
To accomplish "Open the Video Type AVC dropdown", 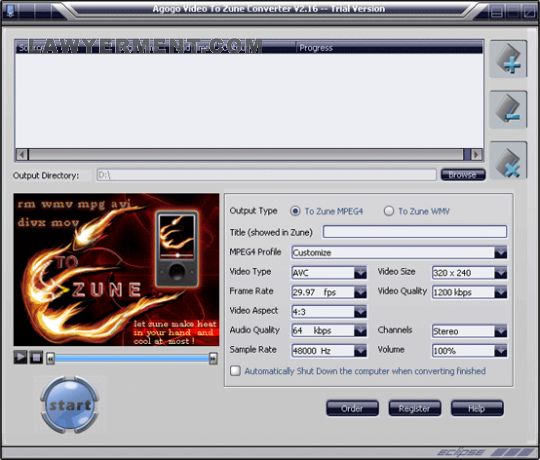I will coord(329,273).
